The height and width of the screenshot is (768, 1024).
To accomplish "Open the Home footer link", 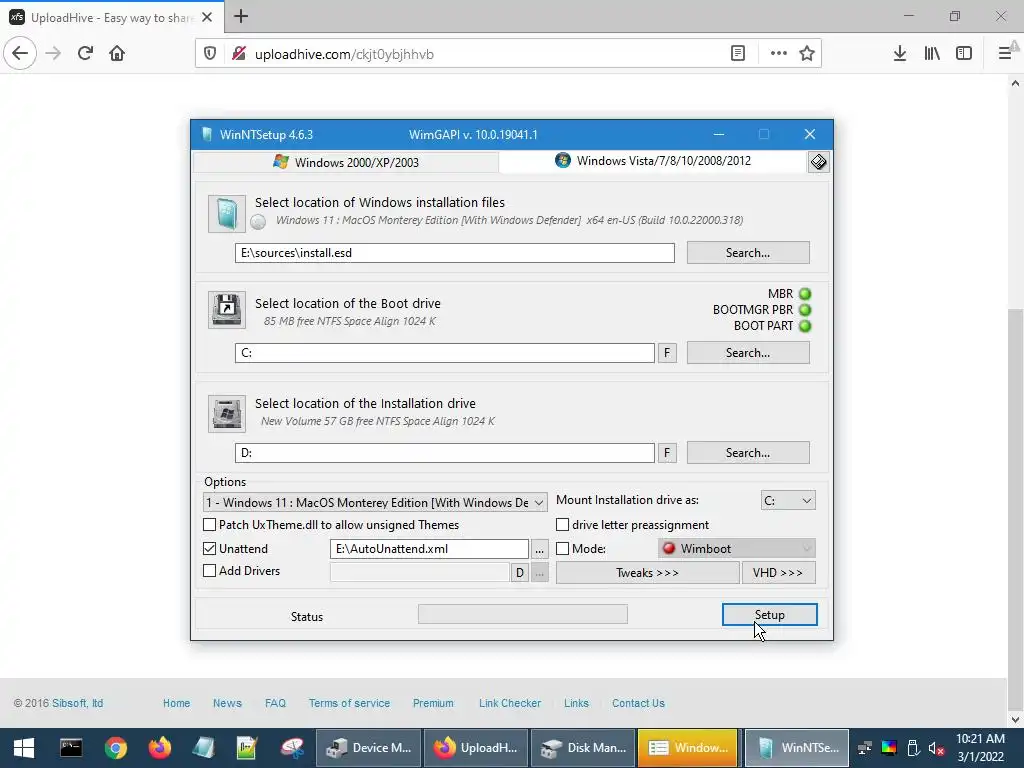I will click(176, 703).
